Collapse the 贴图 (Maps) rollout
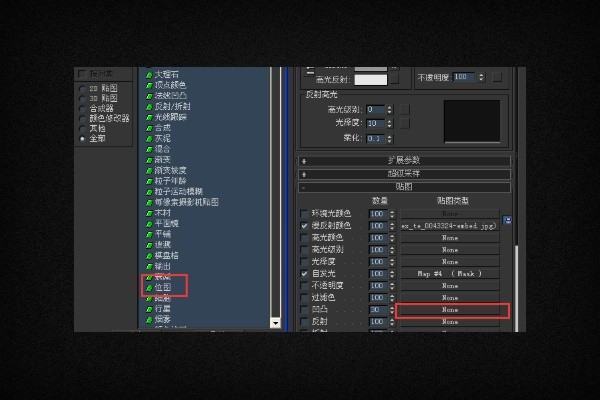The width and height of the screenshot is (600, 400). pyautogui.click(x=404, y=186)
